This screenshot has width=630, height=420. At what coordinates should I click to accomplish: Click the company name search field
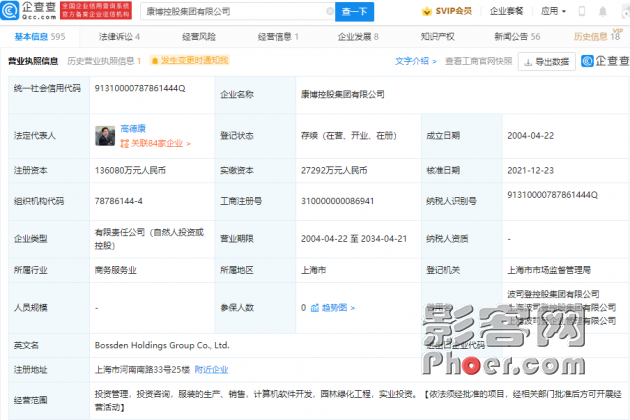coord(235,12)
